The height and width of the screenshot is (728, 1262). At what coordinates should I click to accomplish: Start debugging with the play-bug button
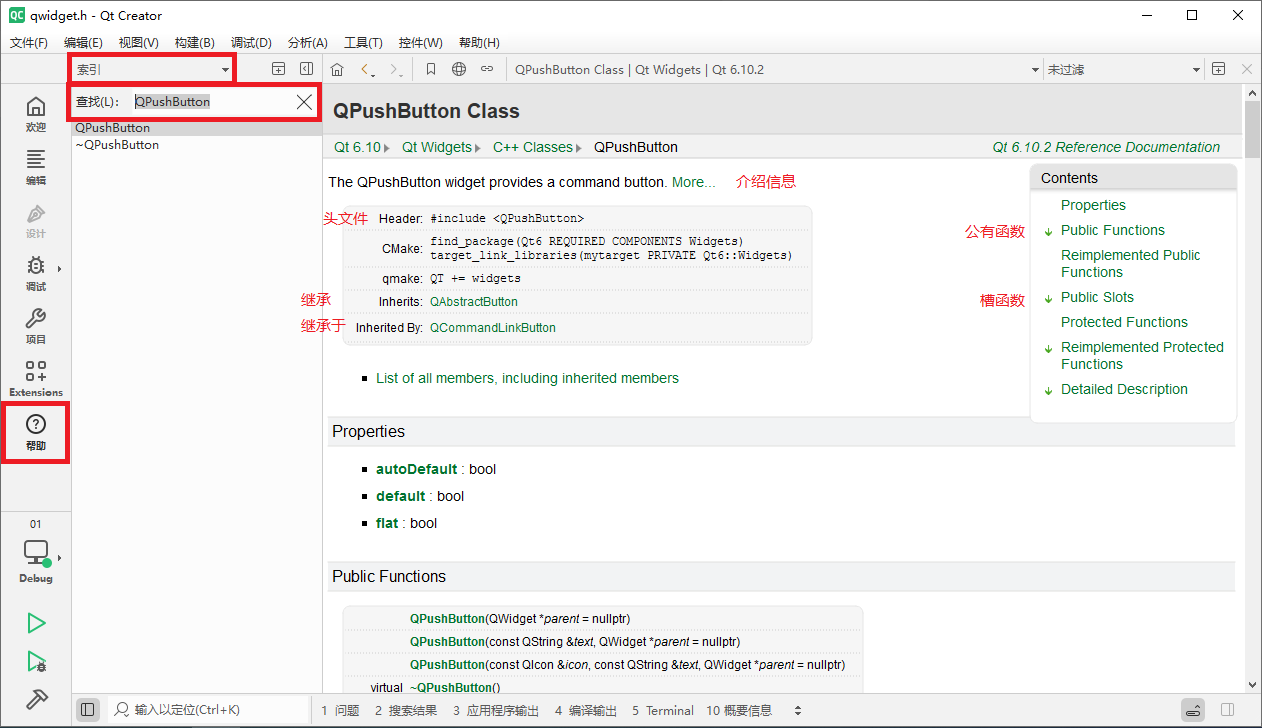click(x=36, y=661)
